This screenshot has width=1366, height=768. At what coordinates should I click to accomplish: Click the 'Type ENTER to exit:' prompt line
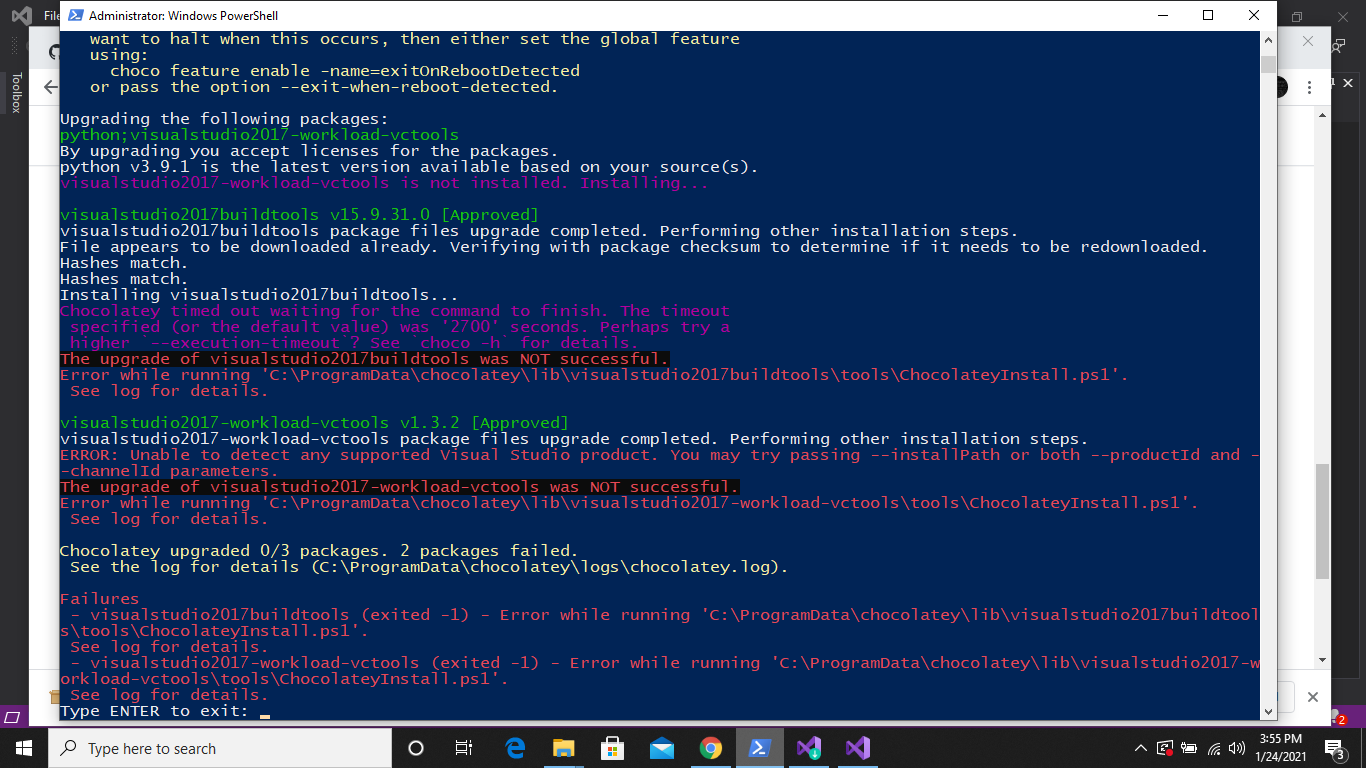pyautogui.click(x=155, y=711)
